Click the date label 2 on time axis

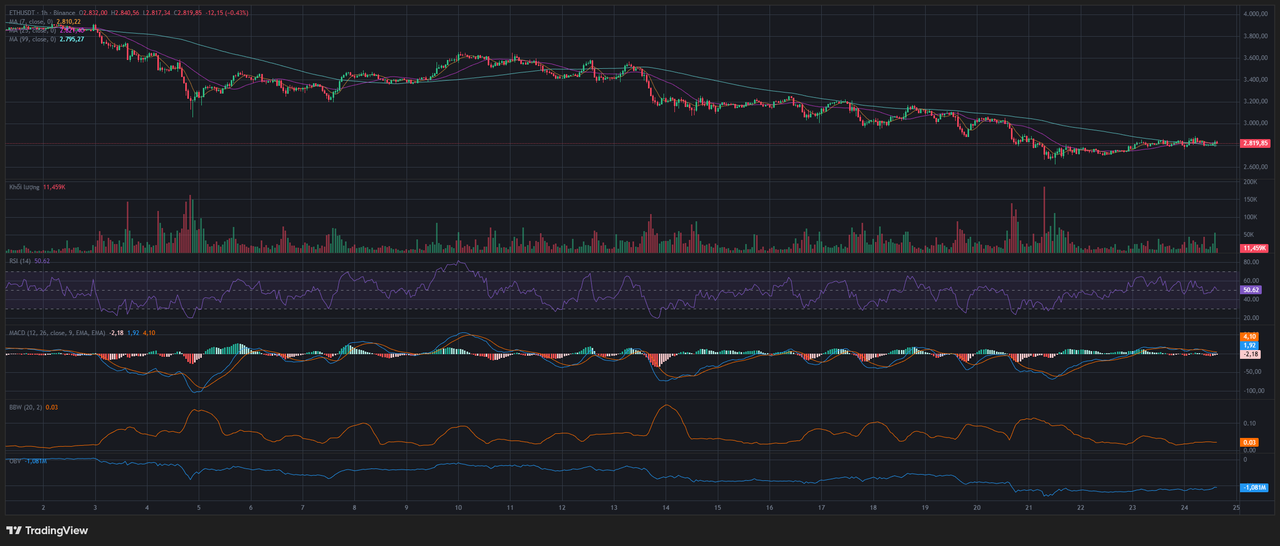43,507
